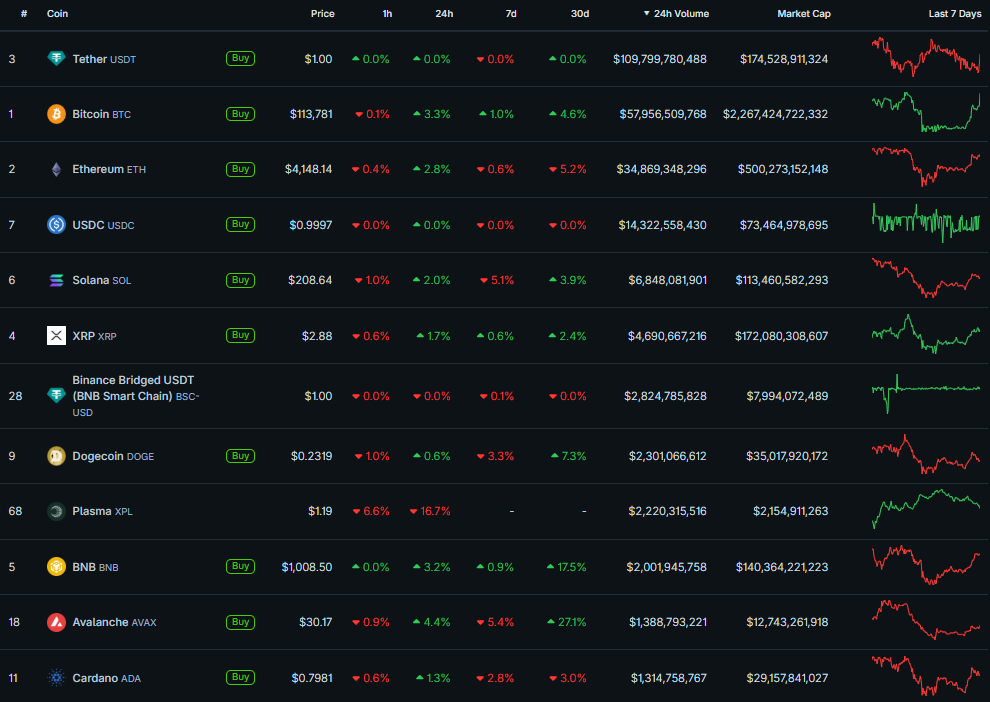990x702 pixels.
Task: Buy Cardano using its Buy button
Action: coord(241,677)
